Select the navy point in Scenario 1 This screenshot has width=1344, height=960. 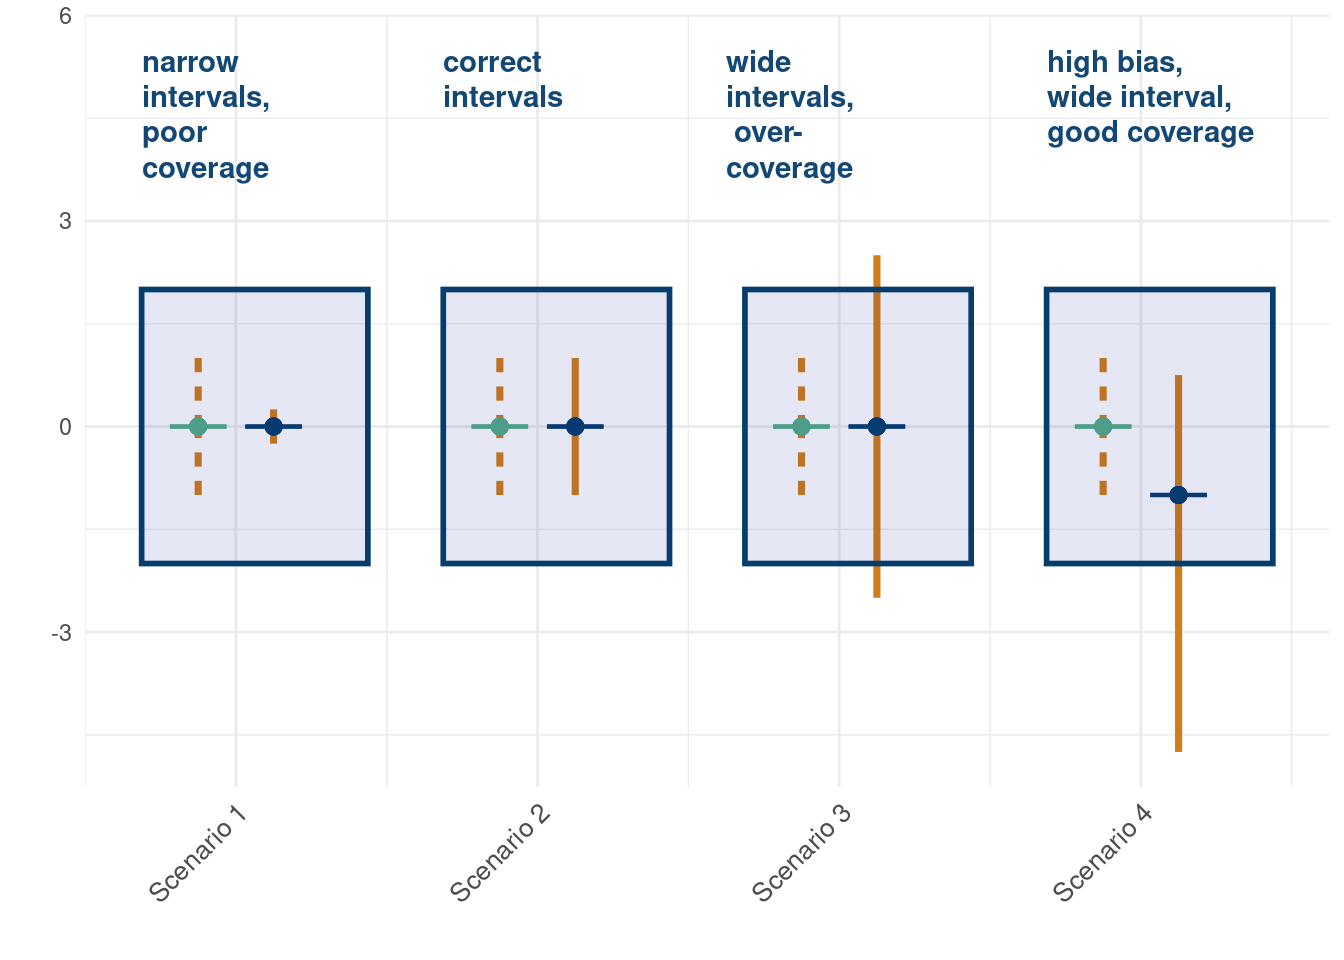pos(273,427)
